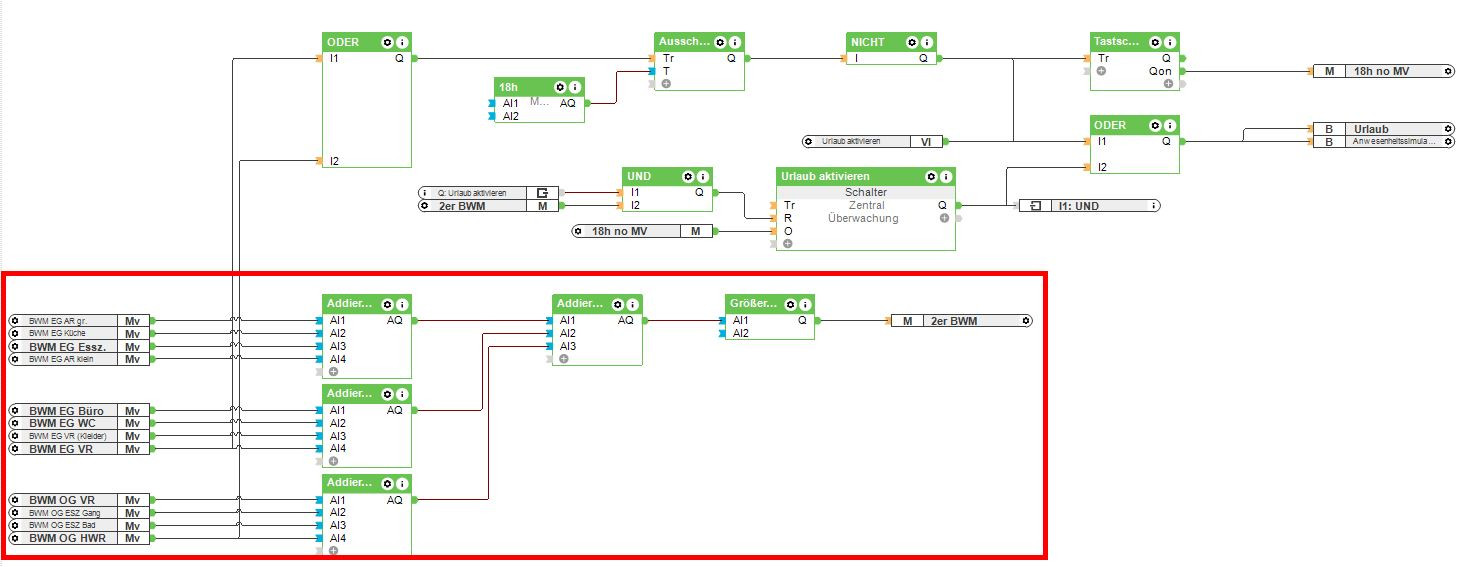This screenshot has height=567, width=1471.
Task: Show info icon of UND block
Action: tap(702, 176)
